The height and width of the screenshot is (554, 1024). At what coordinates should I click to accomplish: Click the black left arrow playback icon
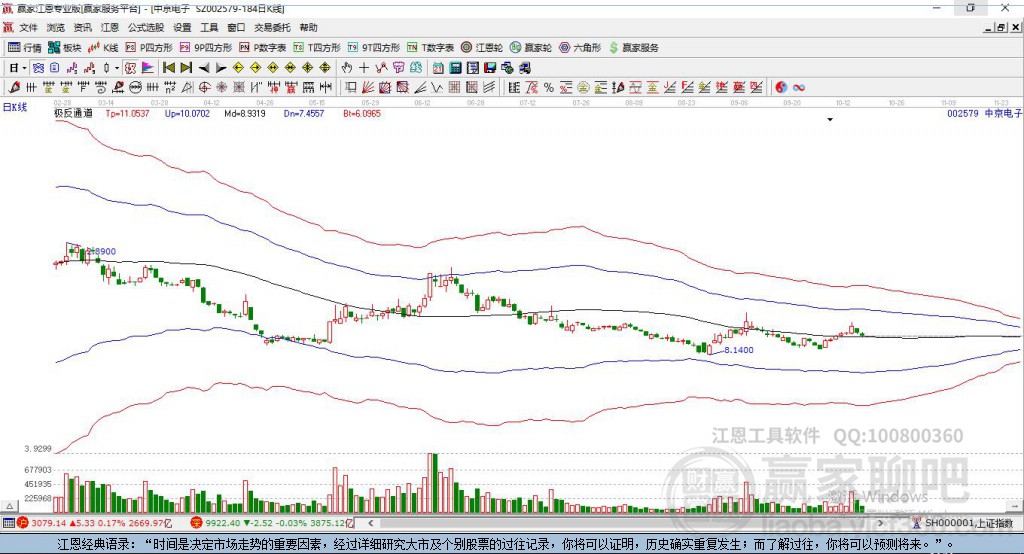(x=204, y=68)
